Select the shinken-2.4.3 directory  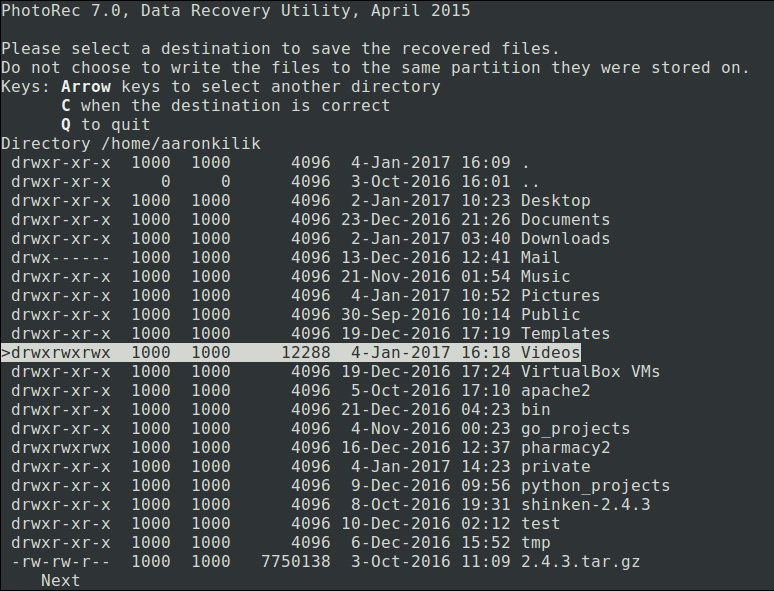pos(585,505)
